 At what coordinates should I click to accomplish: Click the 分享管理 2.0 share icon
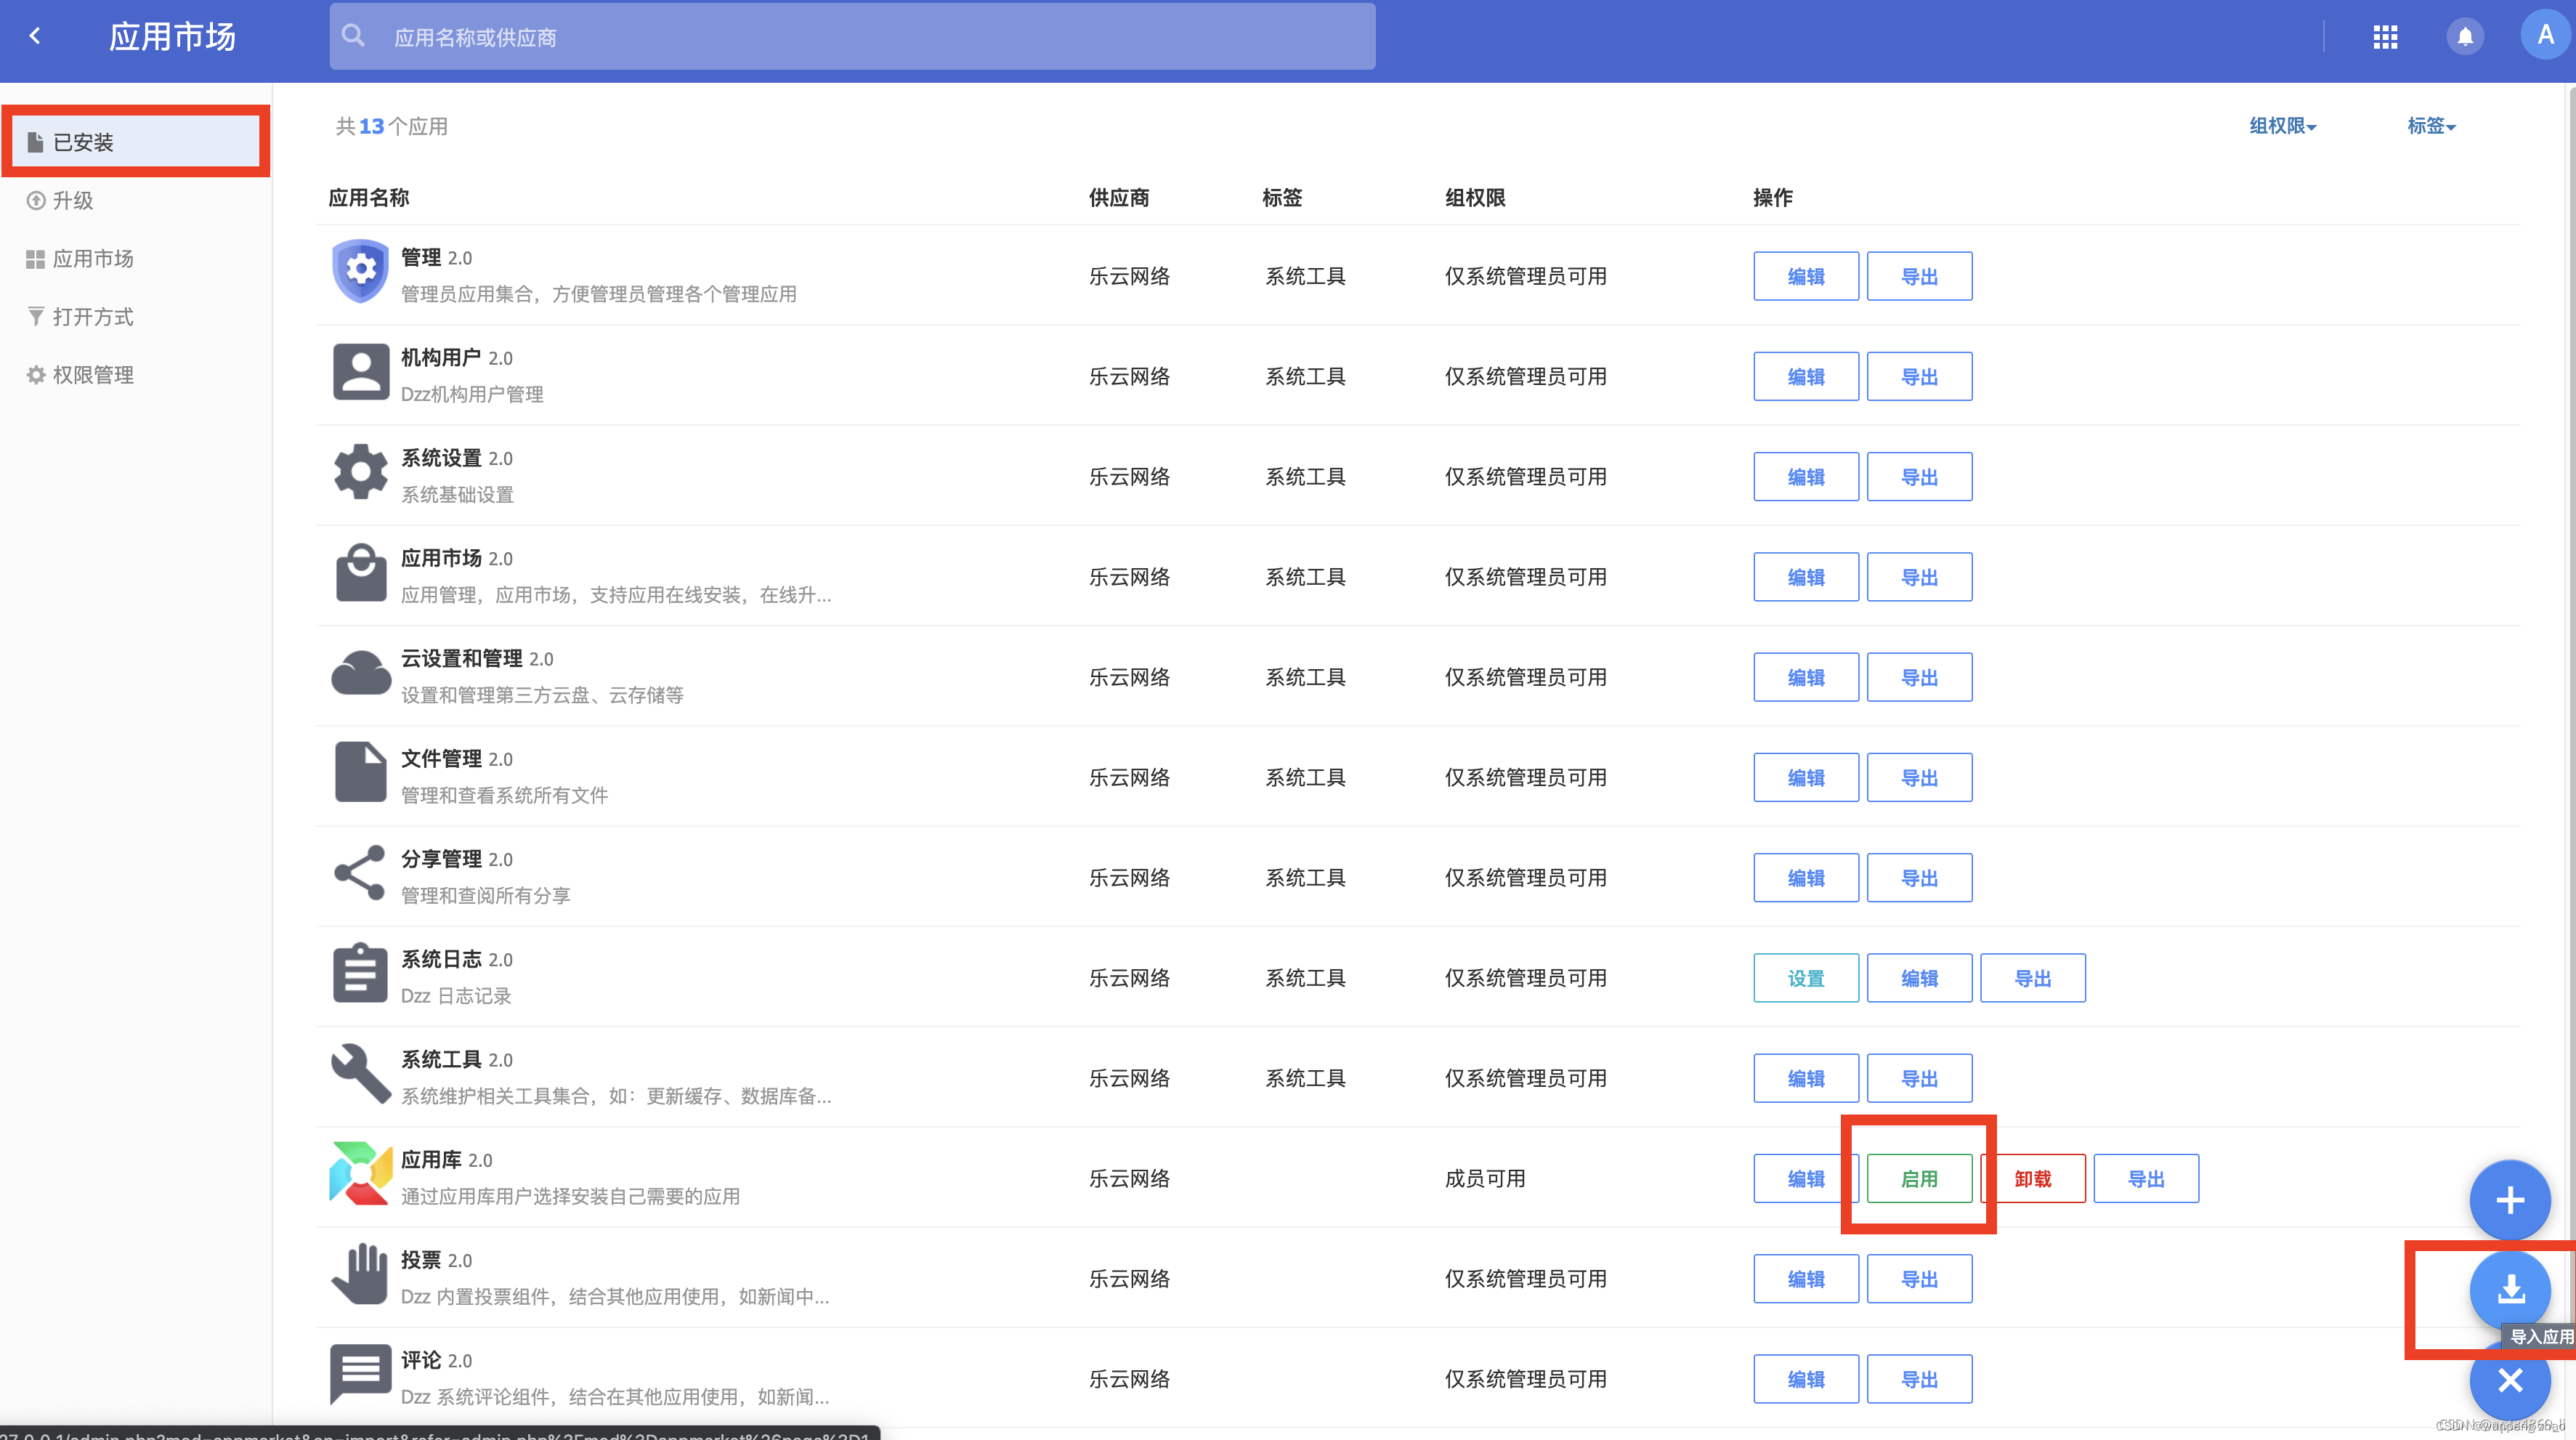pyautogui.click(x=356, y=874)
